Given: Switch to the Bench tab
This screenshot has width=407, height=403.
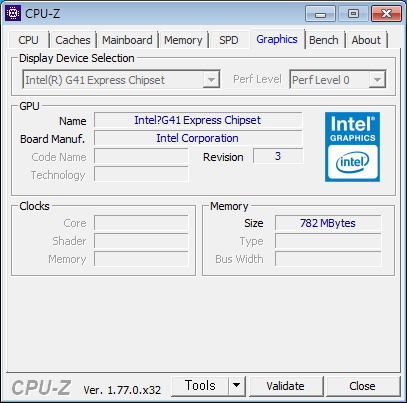Looking at the screenshot, I should click(324, 40).
